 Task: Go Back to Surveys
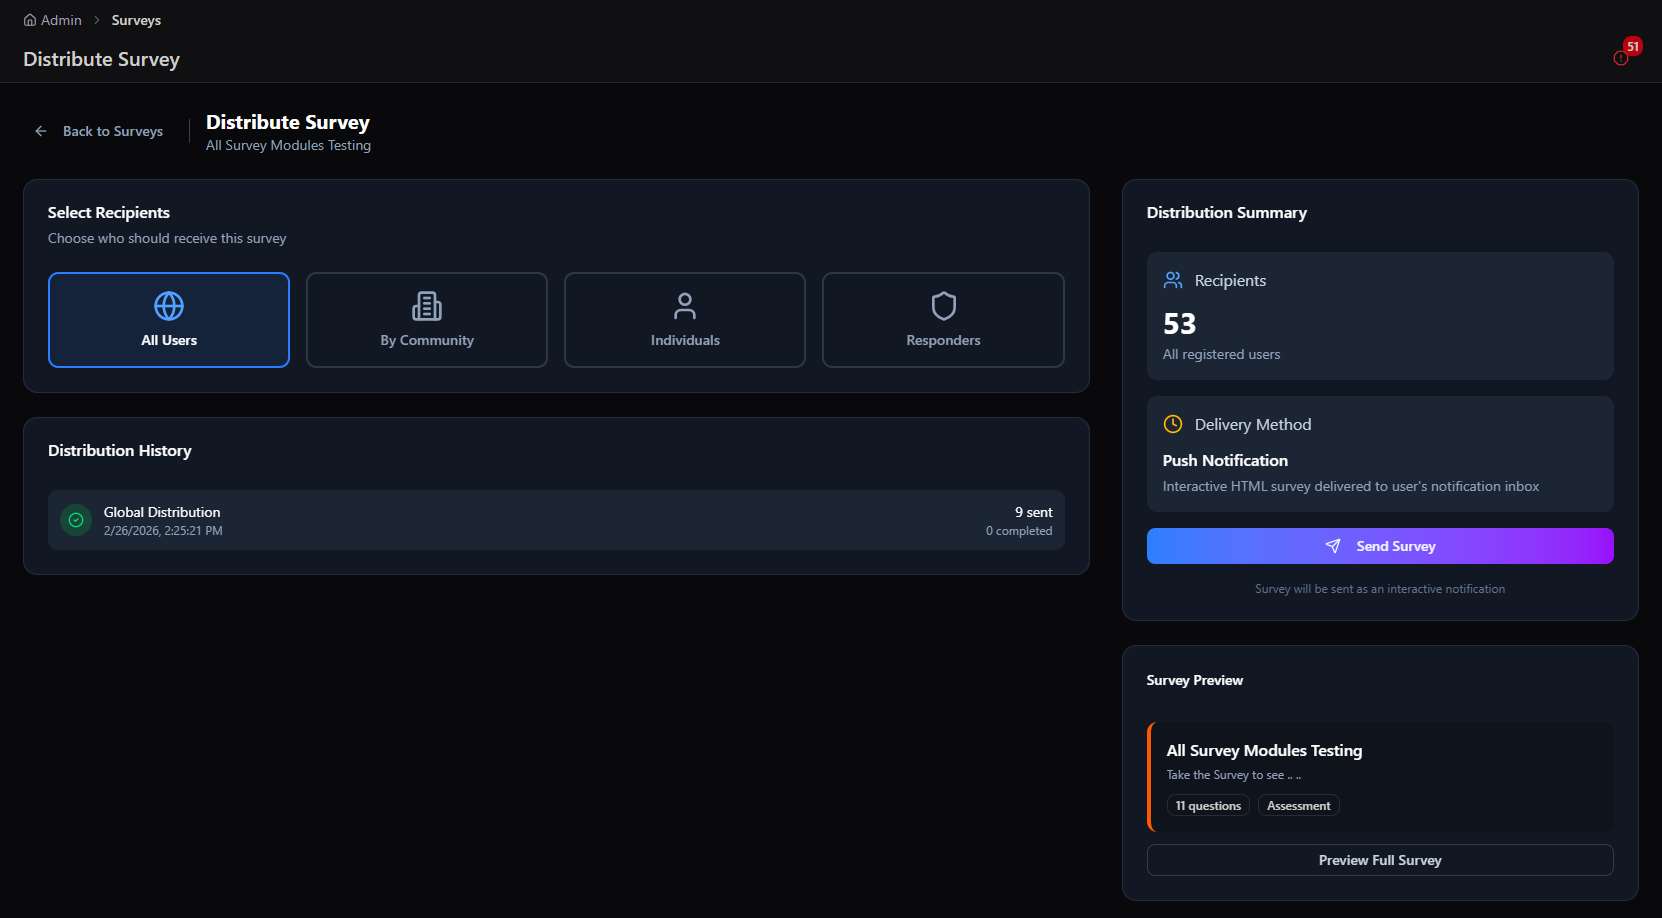pyautogui.click(x=98, y=131)
